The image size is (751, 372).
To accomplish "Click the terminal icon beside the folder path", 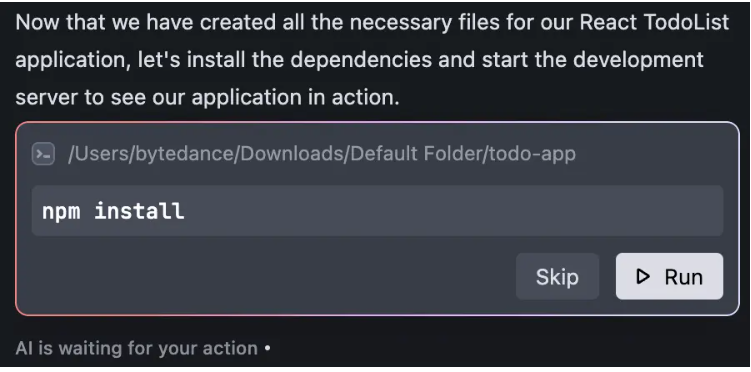I will tap(43, 154).
